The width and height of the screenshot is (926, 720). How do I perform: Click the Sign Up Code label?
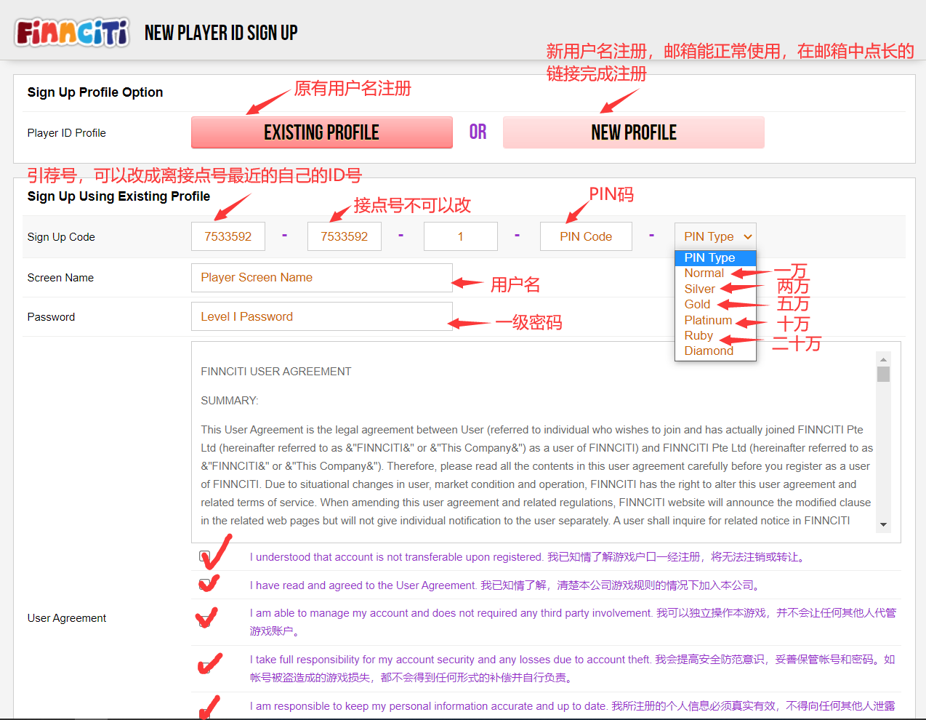coord(61,237)
